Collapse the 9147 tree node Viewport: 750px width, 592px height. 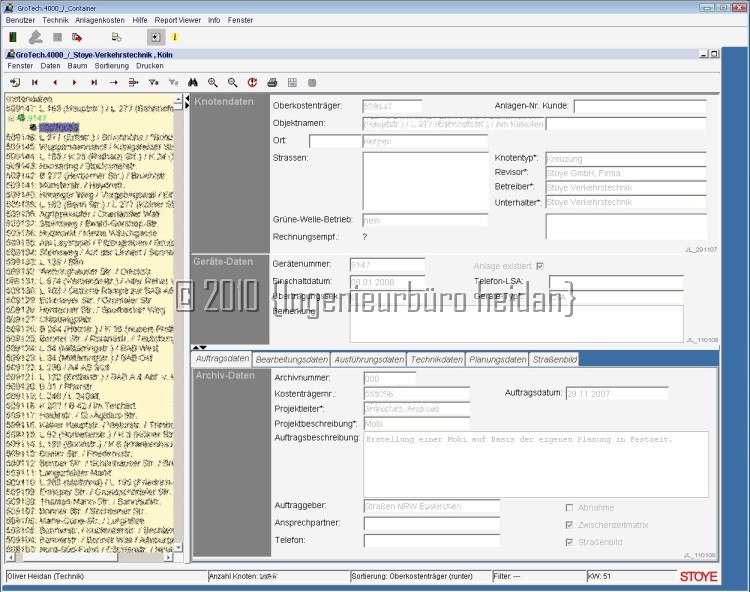point(11,118)
